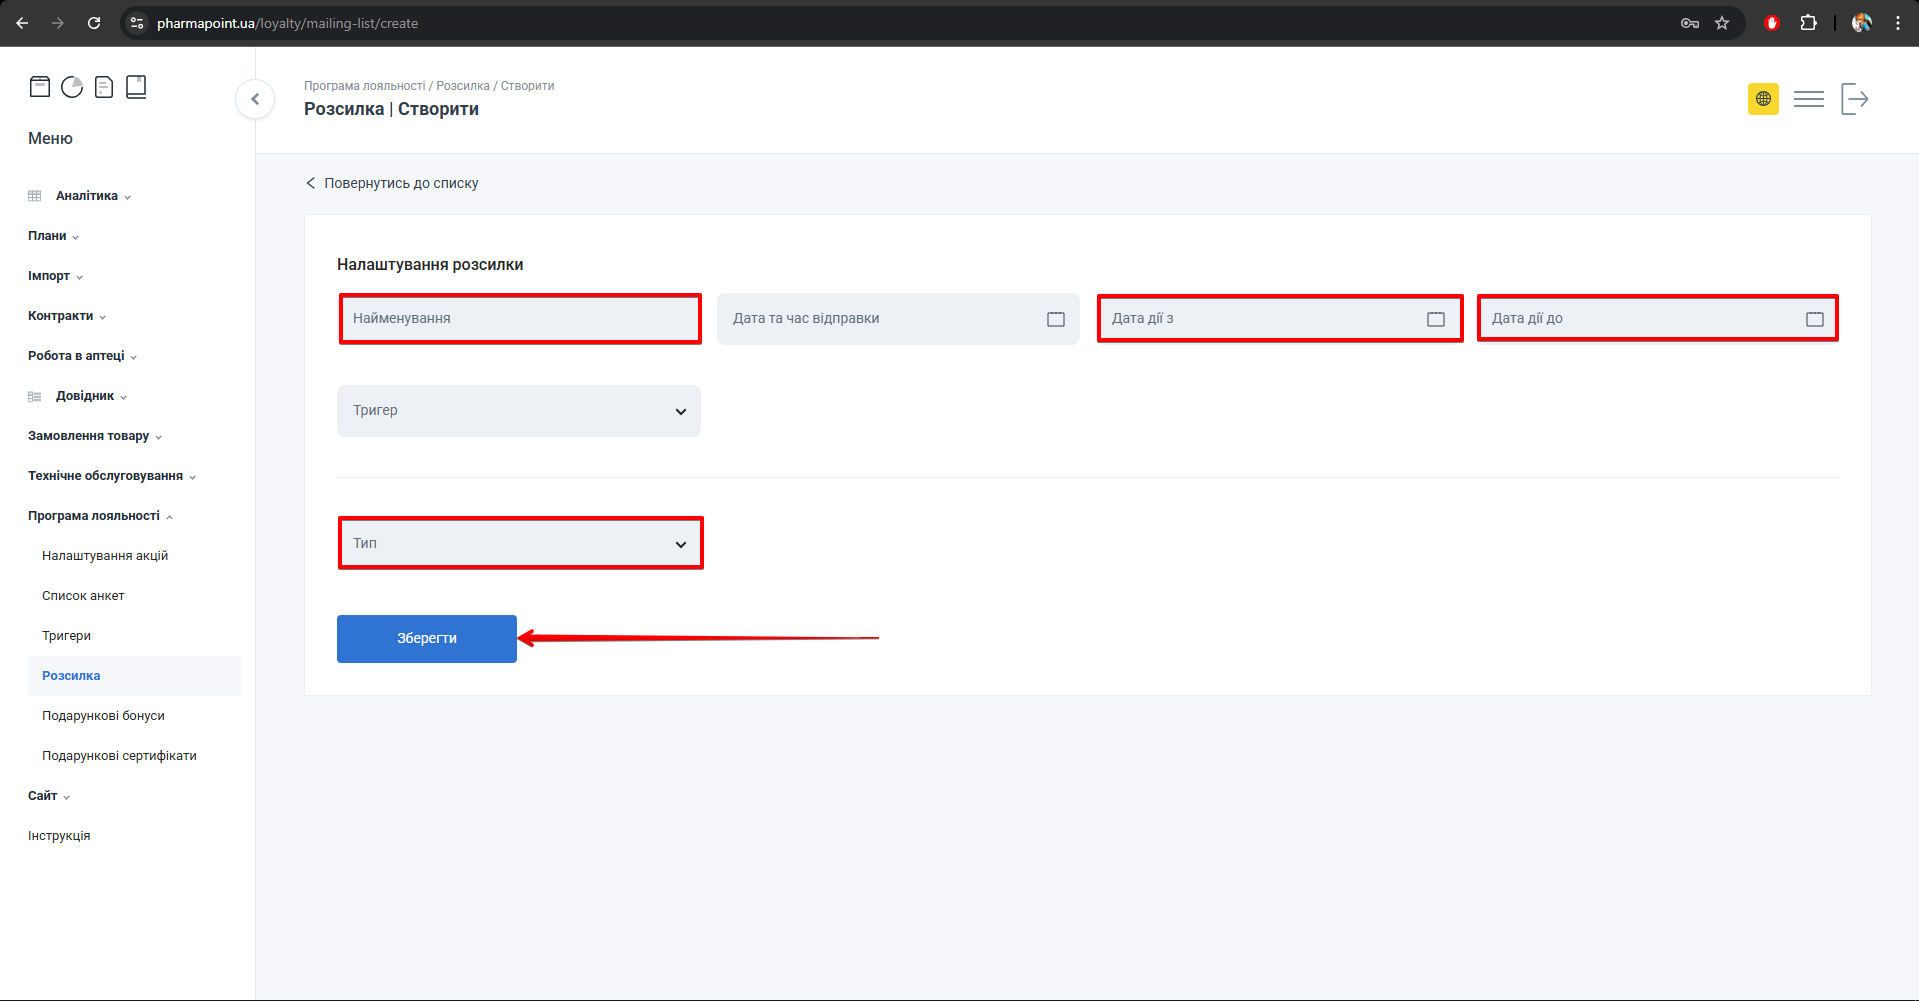This screenshot has height=1001, width=1919.
Task: Open the hamburger menu in the header
Action: (x=1808, y=99)
